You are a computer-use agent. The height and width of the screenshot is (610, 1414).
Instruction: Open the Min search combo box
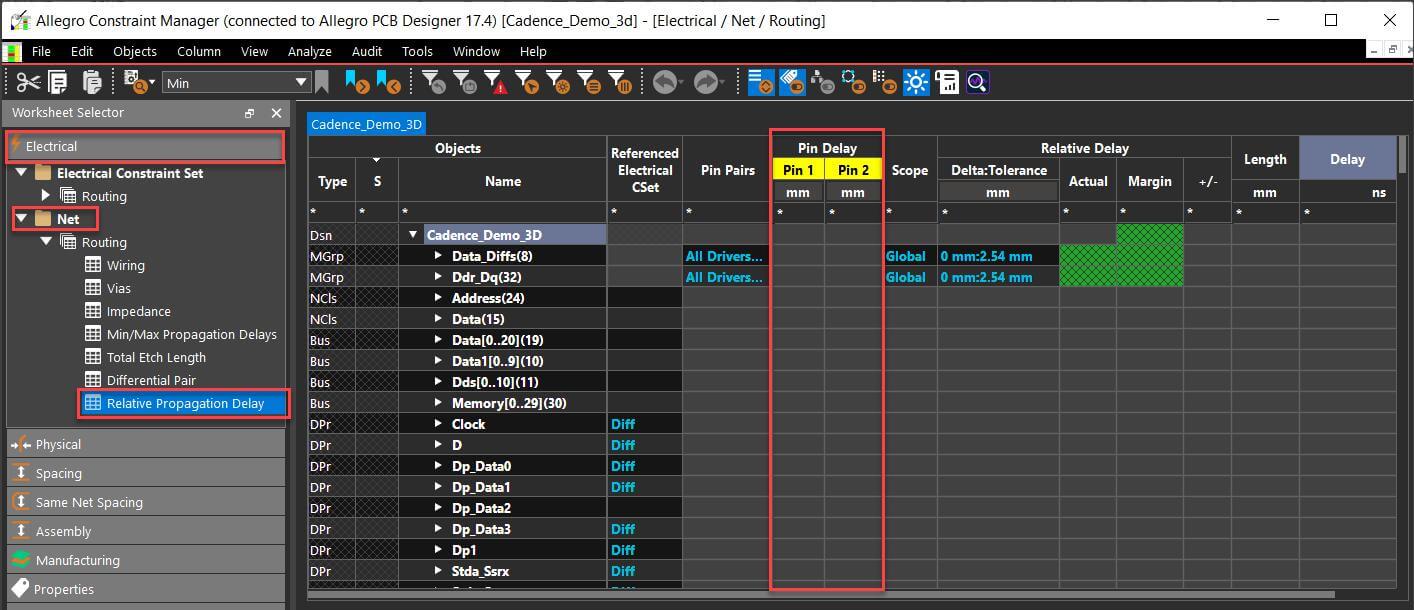(x=237, y=83)
